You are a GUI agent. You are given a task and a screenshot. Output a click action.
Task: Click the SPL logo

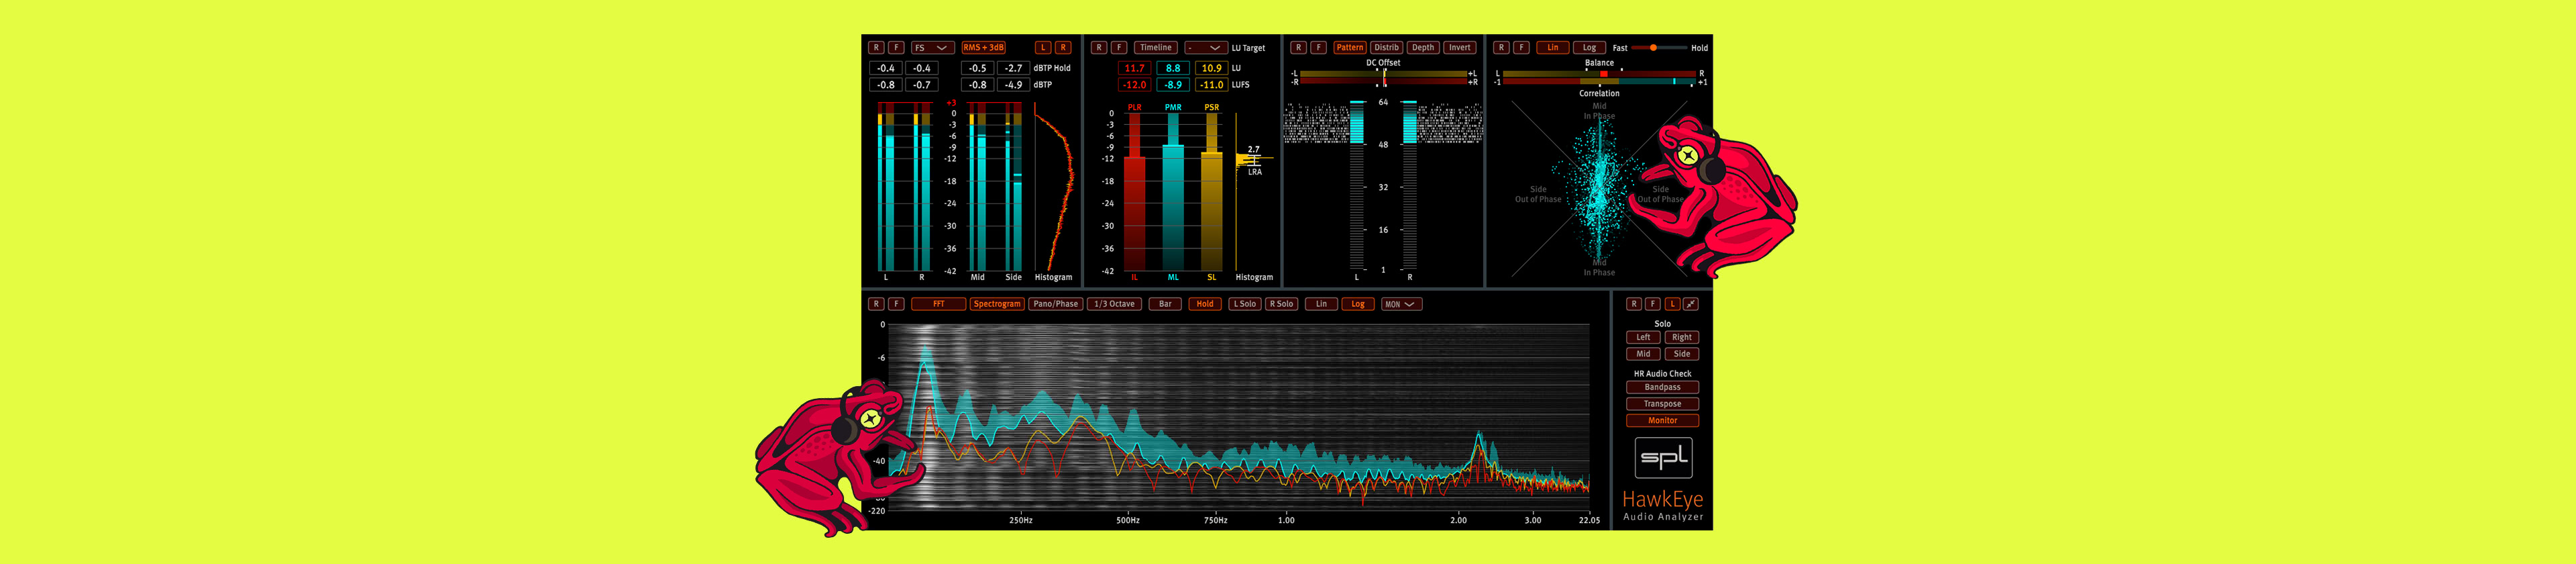[x=1663, y=458]
